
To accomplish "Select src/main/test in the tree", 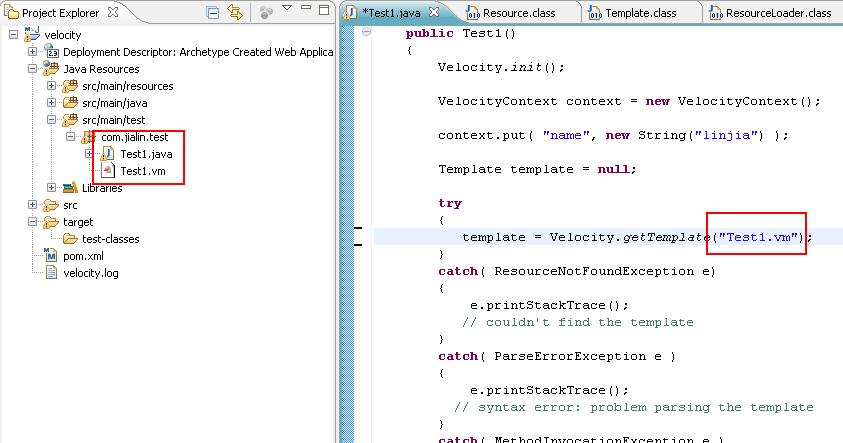I will point(113,120).
